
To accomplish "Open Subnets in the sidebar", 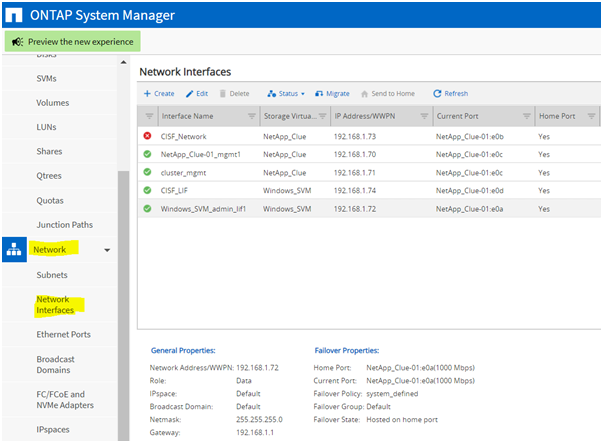I will coord(52,275).
